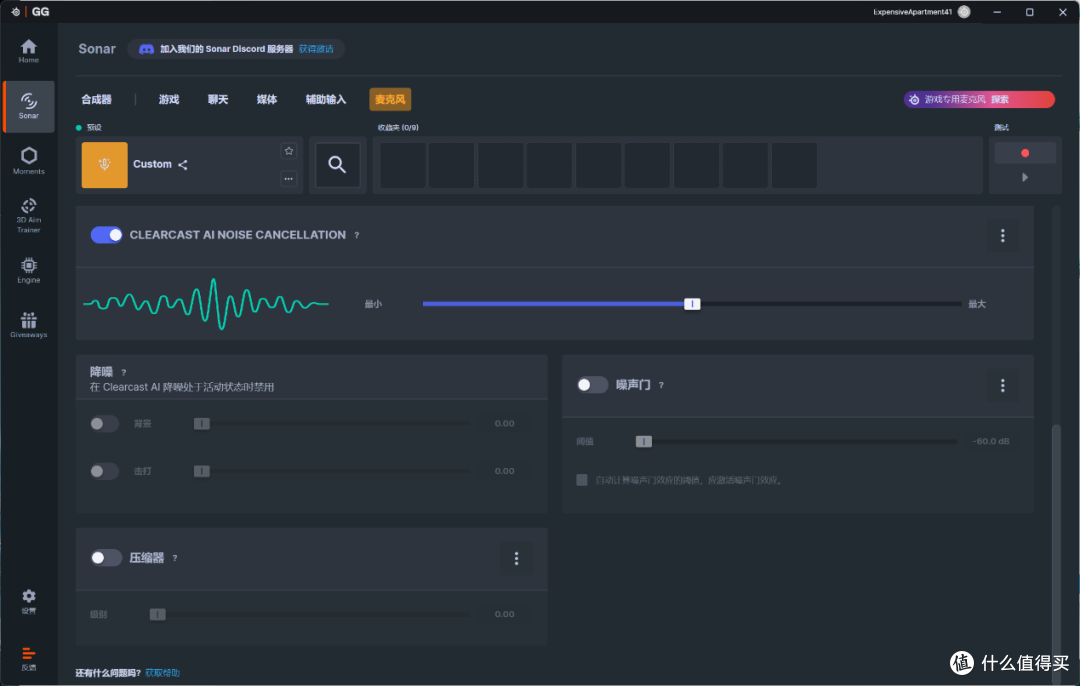Click the compressor level slider handle
Screen dimensions: 1080x686
coord(158,614)
